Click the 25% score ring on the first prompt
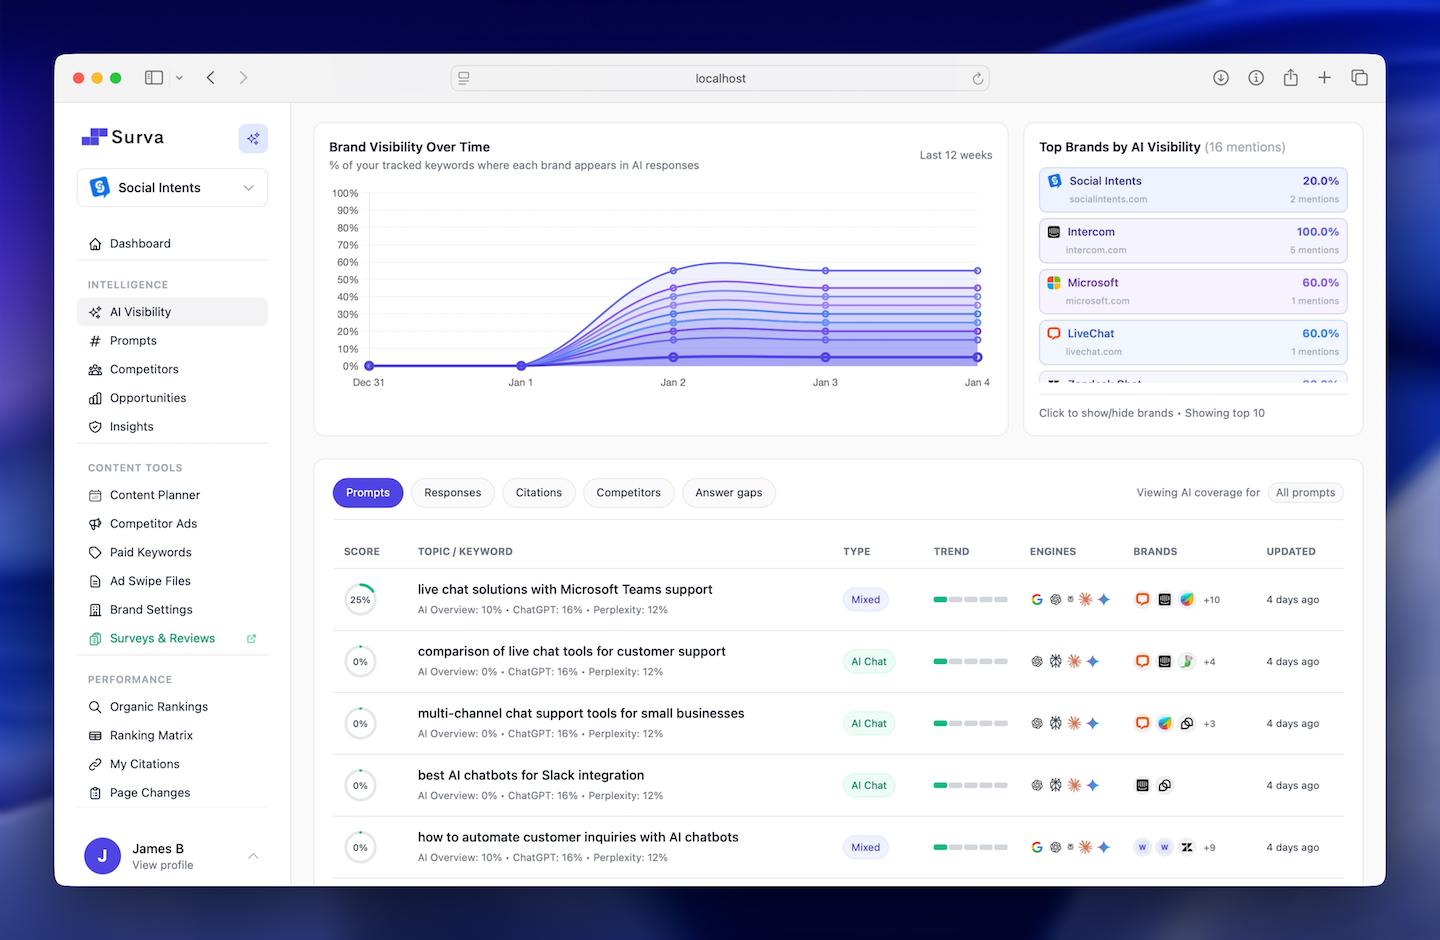This screenshot has width=1440, height=940. click(x=361, y=599)
